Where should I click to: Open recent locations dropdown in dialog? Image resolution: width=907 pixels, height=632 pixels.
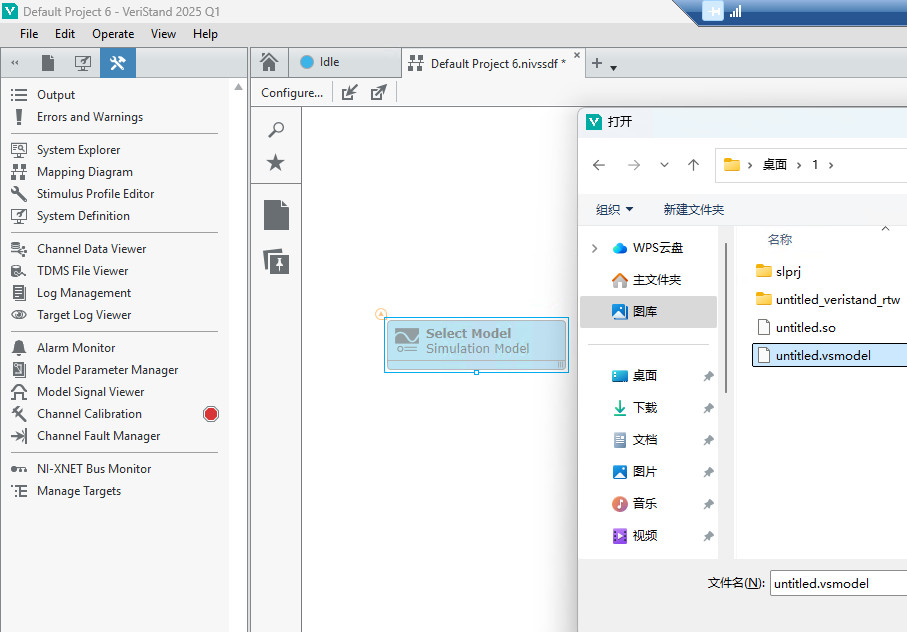[664, 165]
